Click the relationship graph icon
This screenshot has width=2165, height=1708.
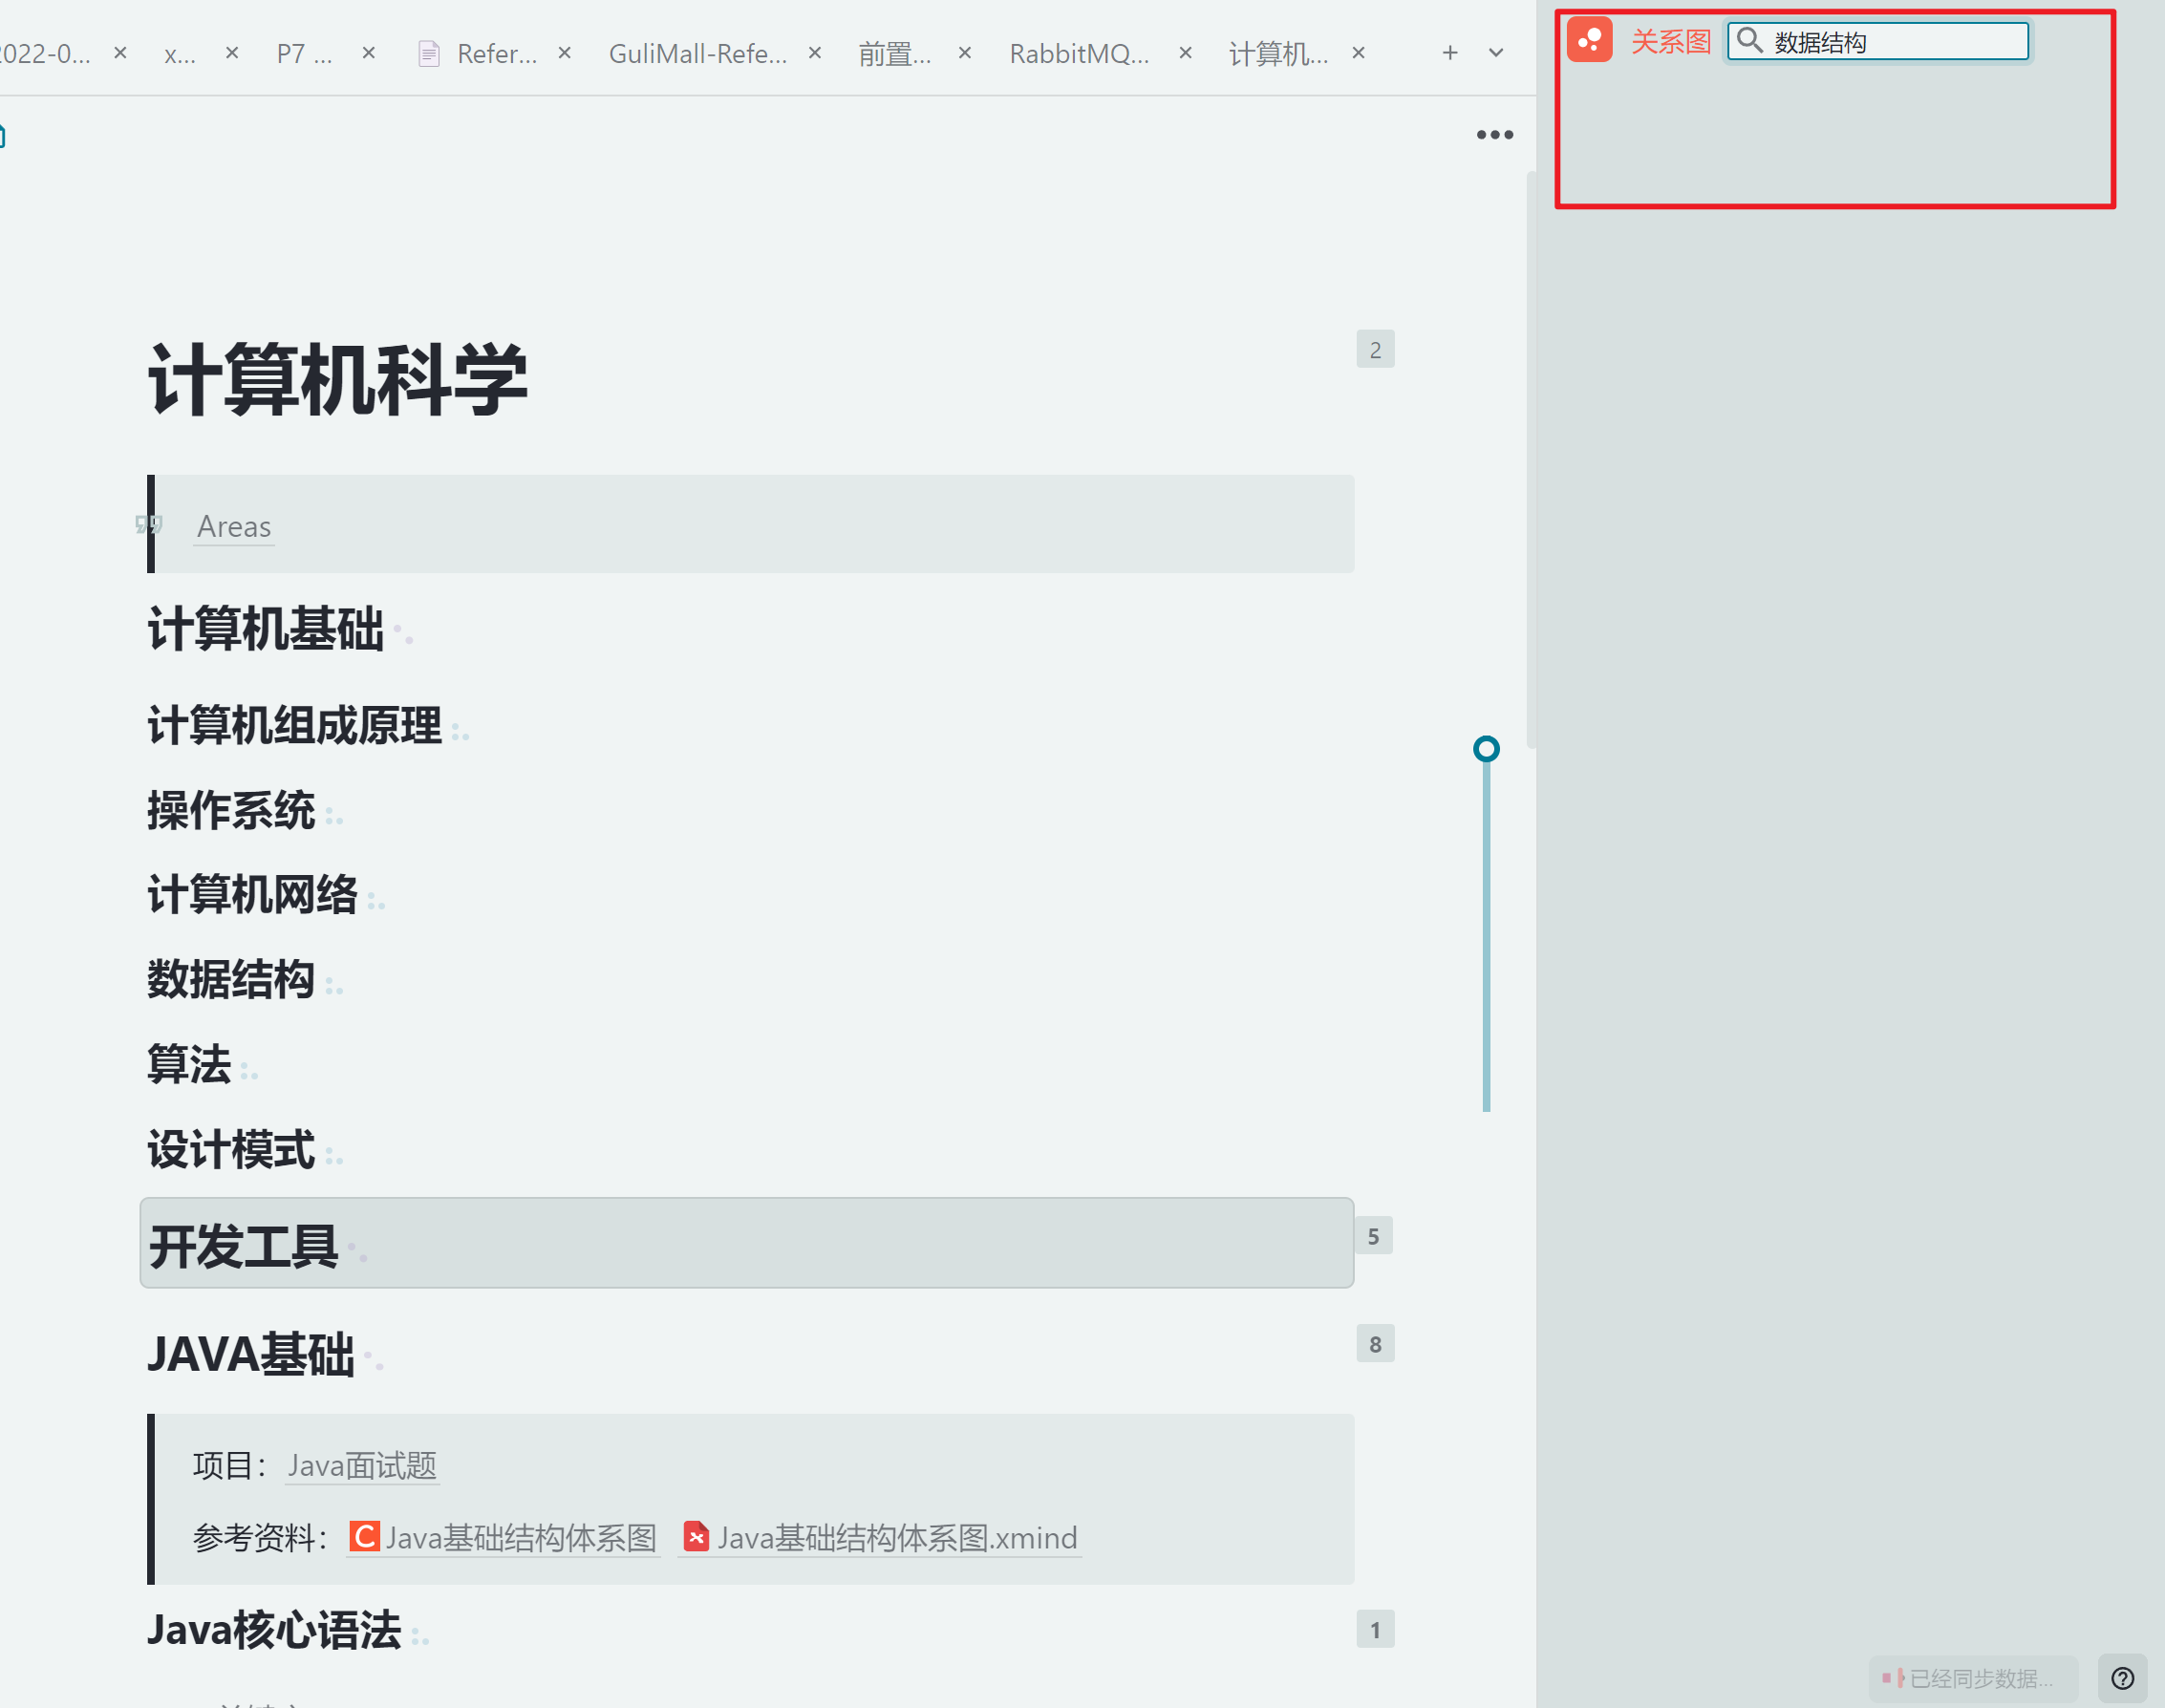coord(1589,40)
